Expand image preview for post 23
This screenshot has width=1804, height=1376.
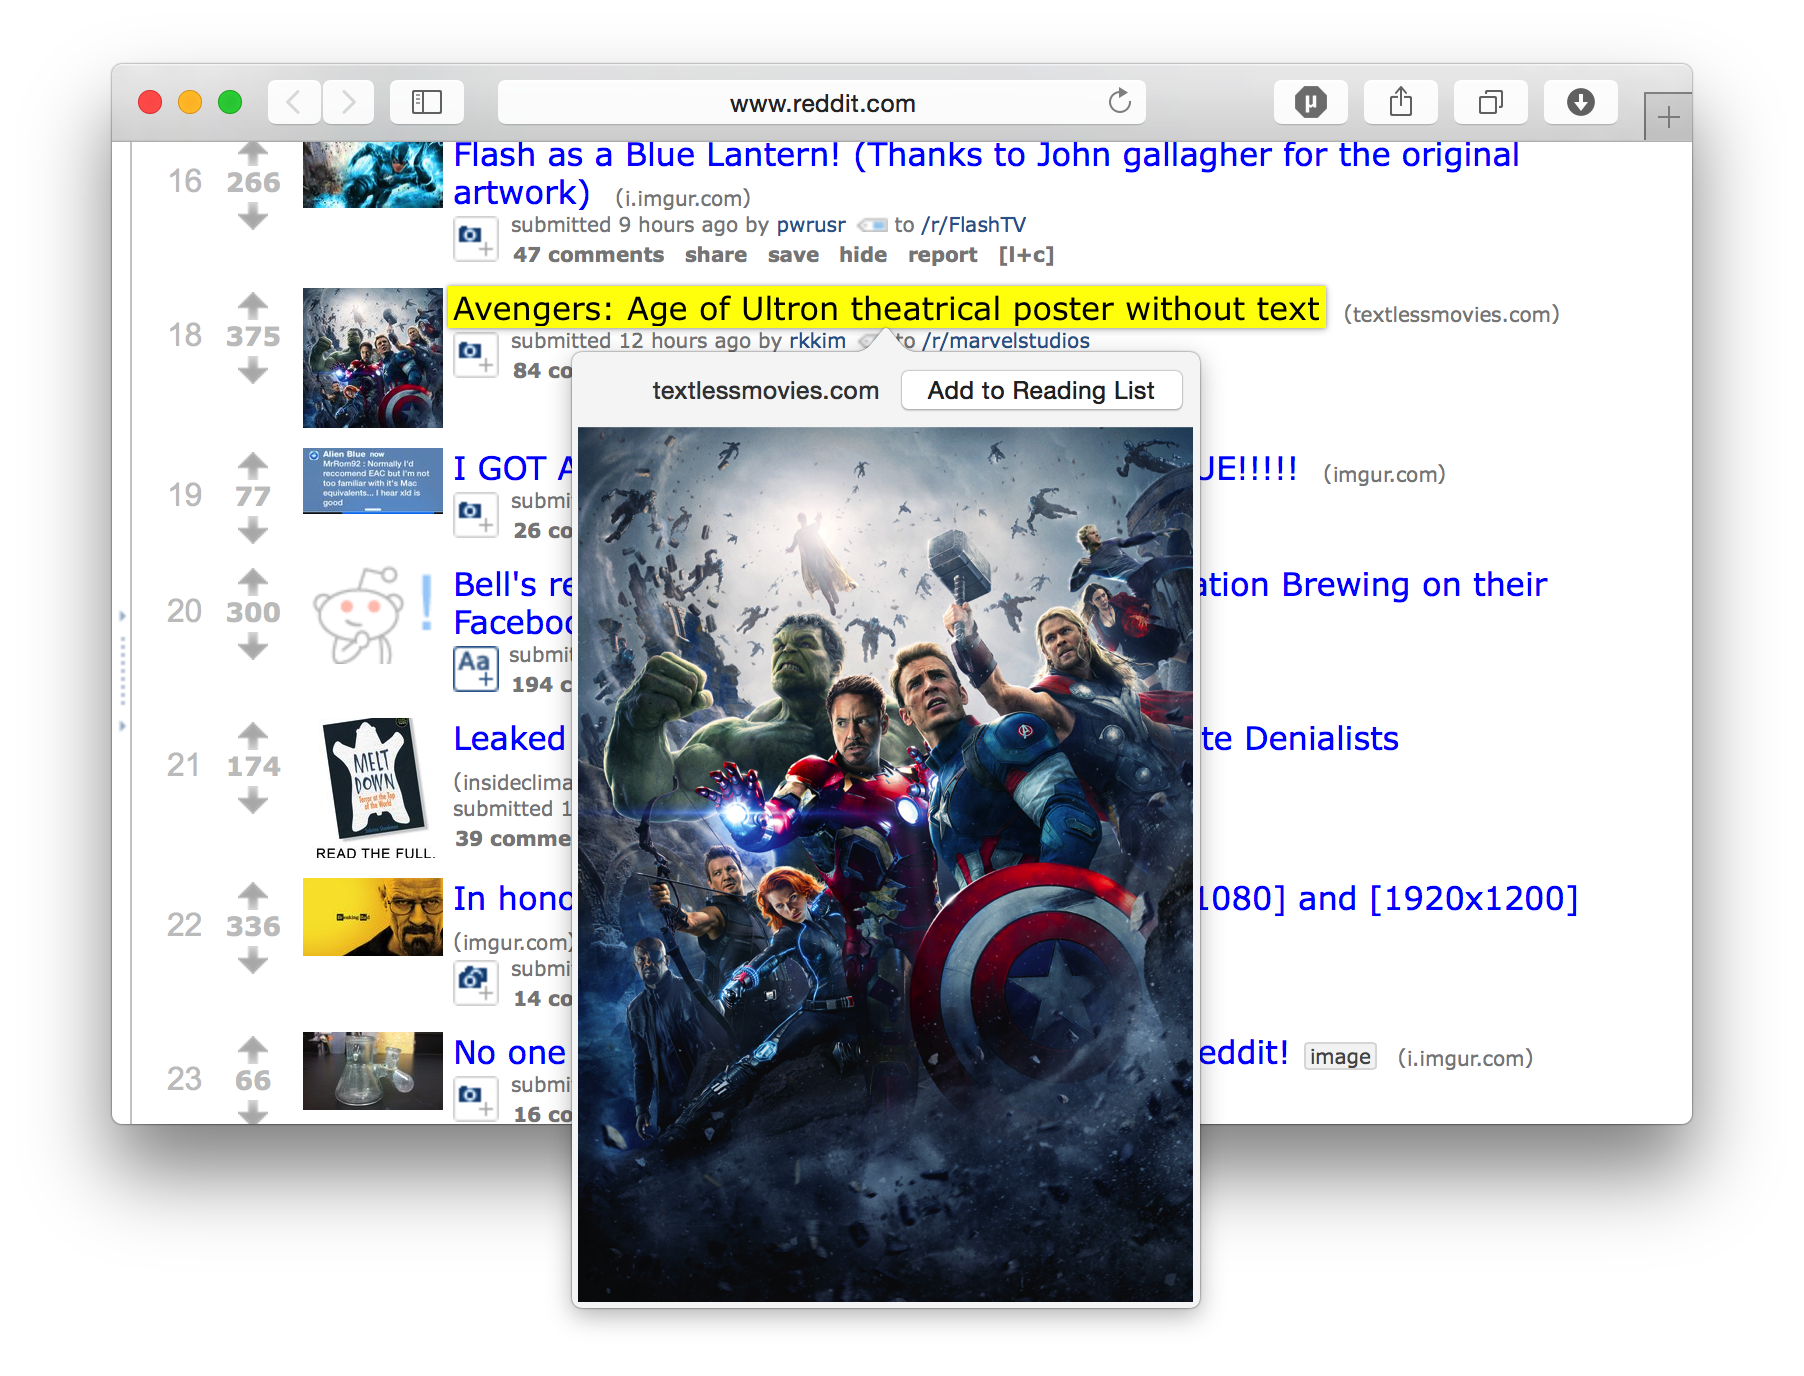[x=476, y=1099]
